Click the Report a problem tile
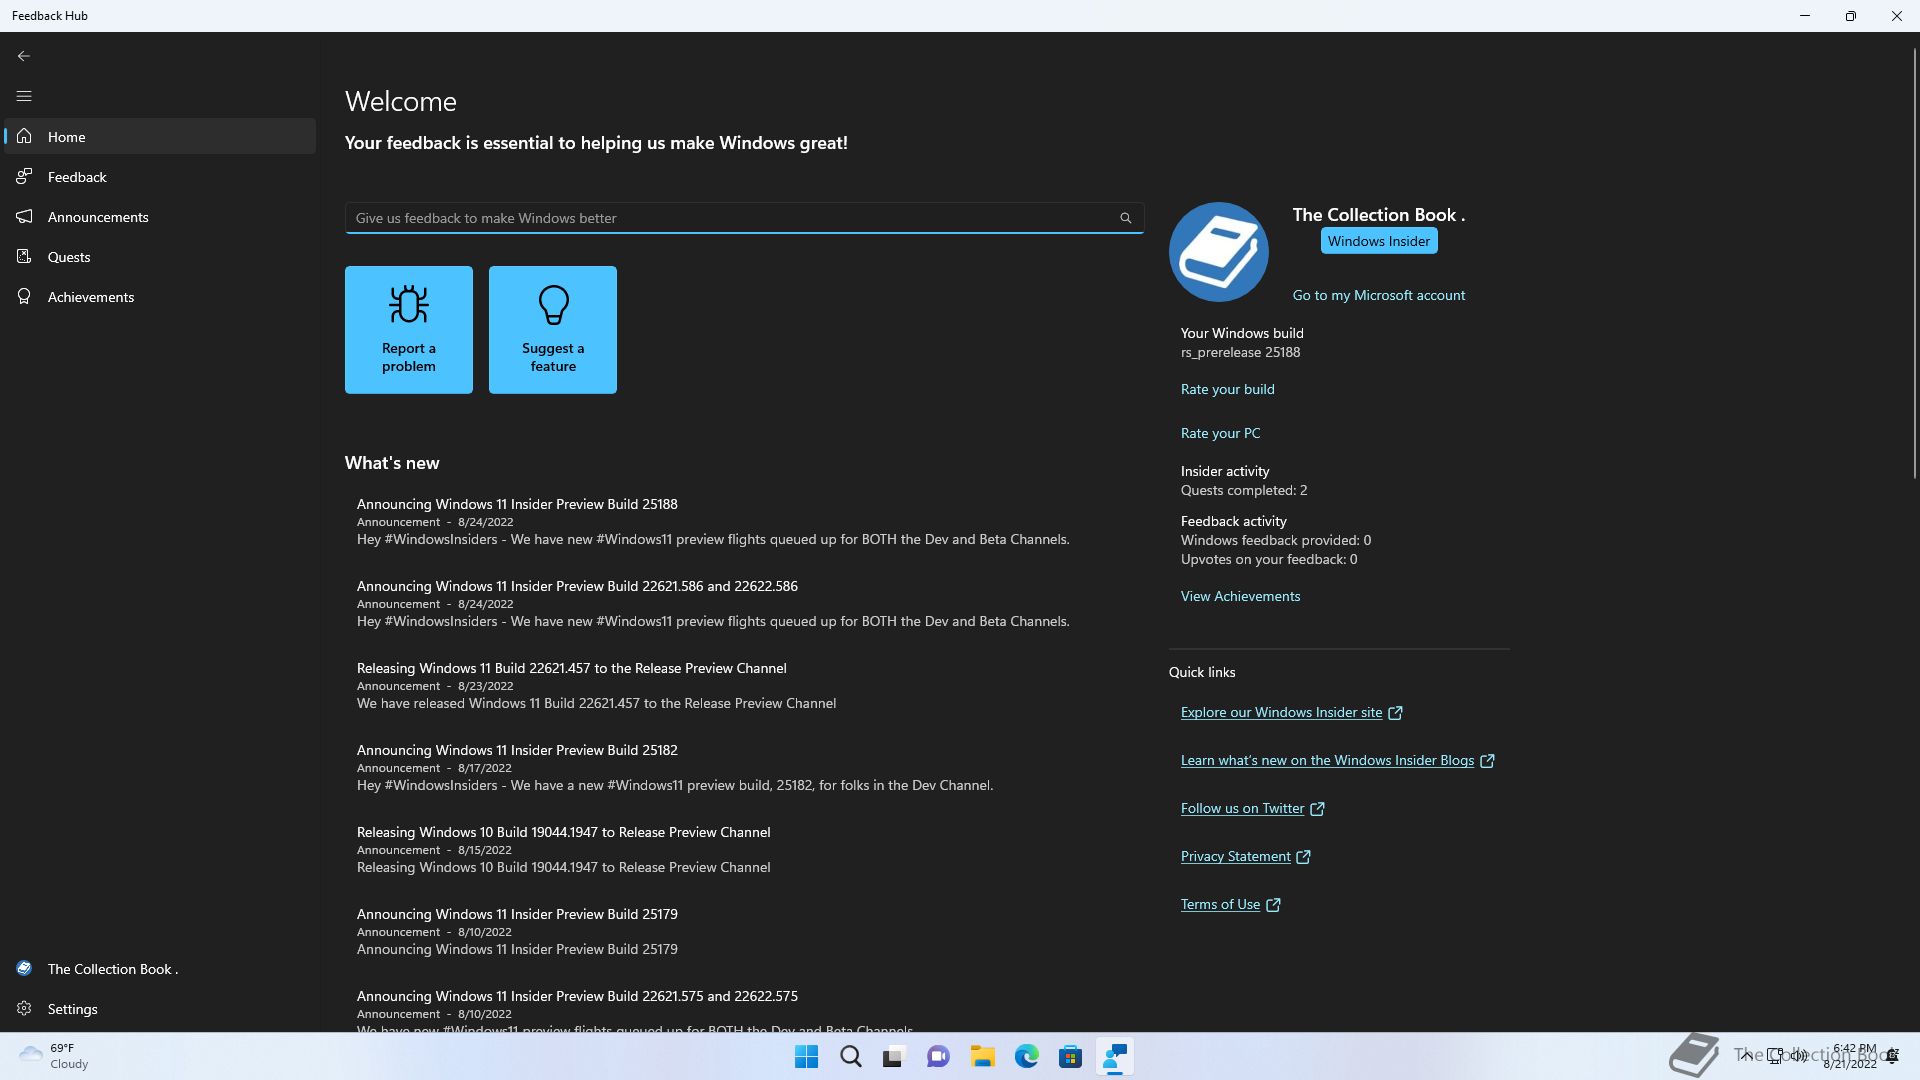Viewport: 1920px width, 1080px height. [409, 330]
